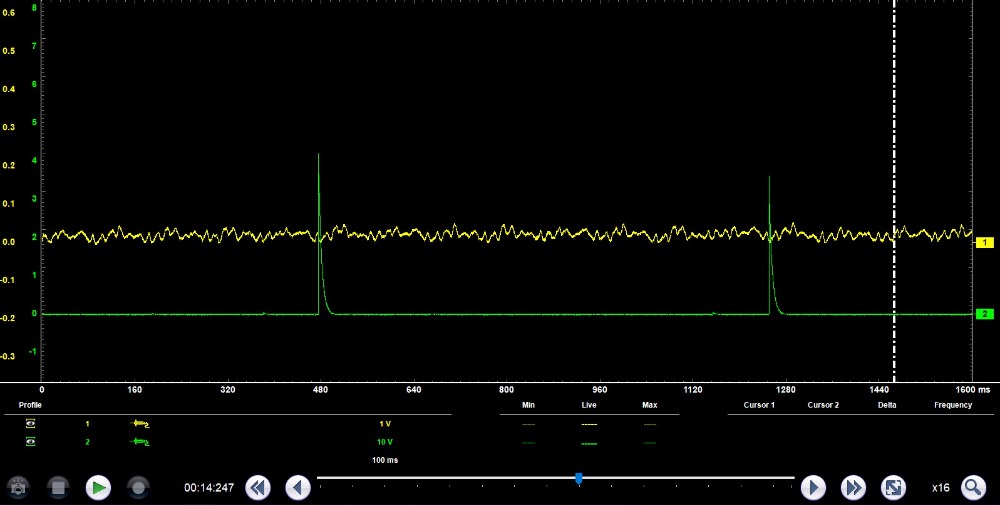
Task: Click the camera snapshot icon
Action: point(18,487)
